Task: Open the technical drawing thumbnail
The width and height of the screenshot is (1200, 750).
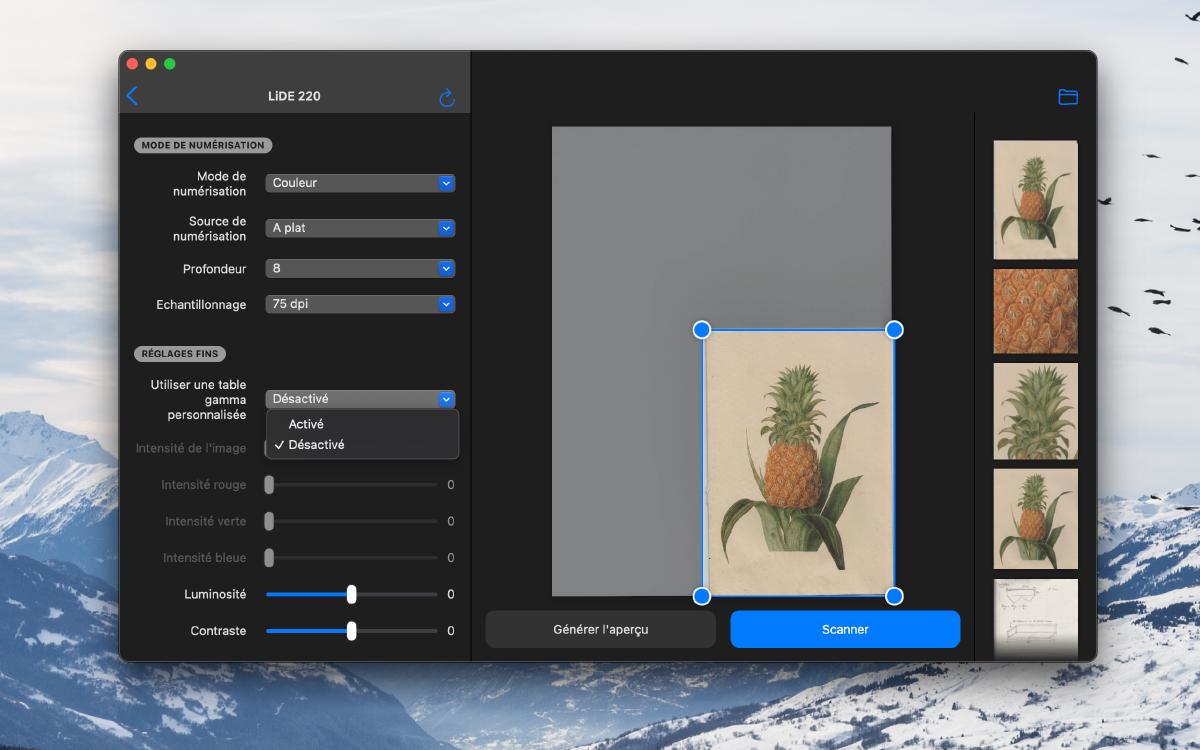Action: 1035,617
